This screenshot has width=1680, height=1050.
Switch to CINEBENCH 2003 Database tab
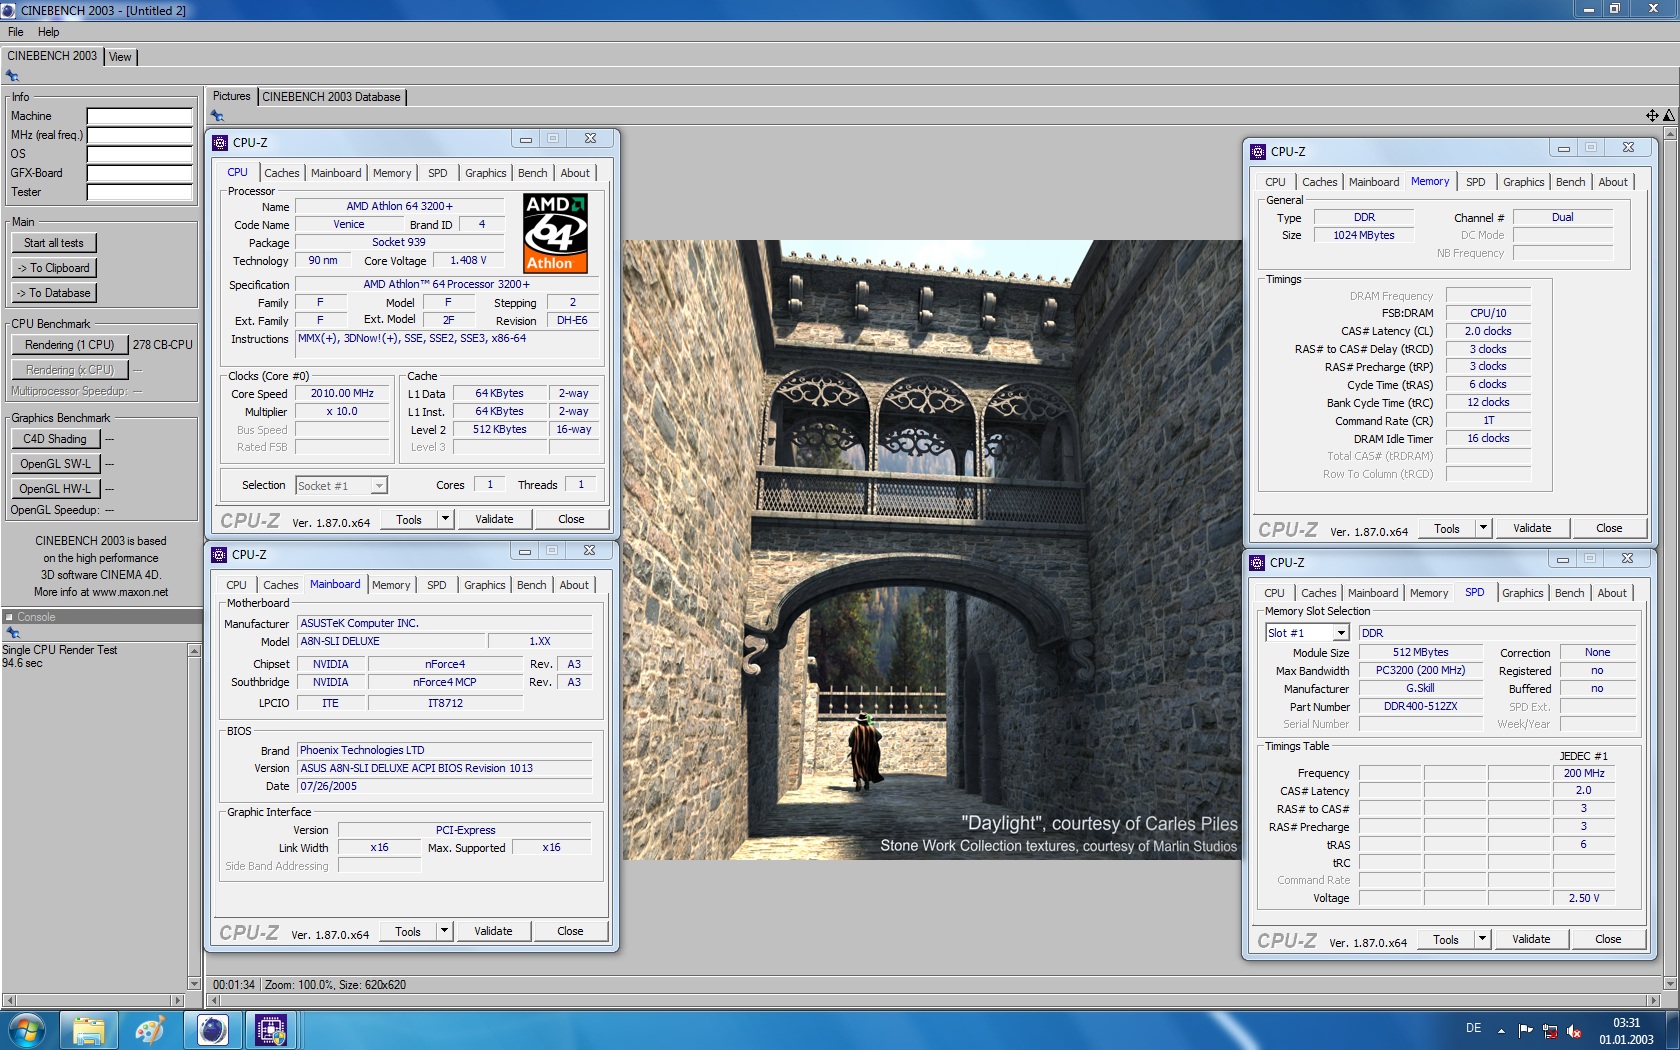[x=332, y=97]
